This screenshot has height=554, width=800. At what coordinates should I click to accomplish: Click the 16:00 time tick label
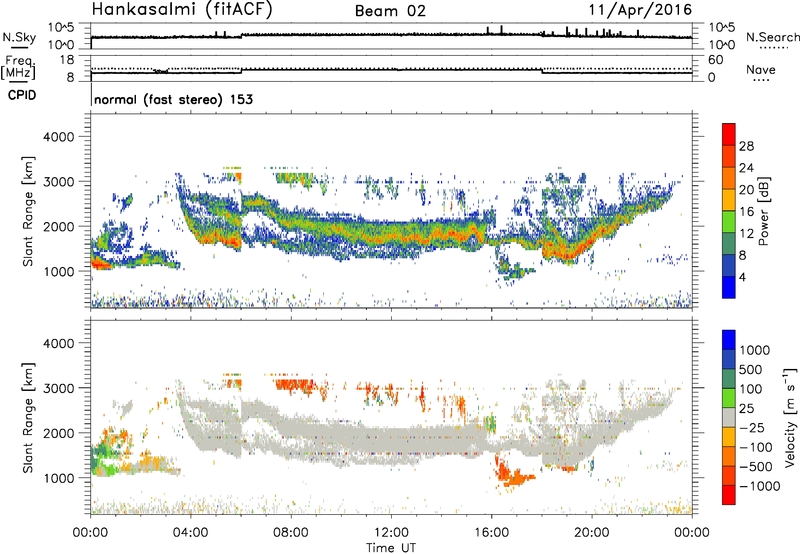point(491,533)
